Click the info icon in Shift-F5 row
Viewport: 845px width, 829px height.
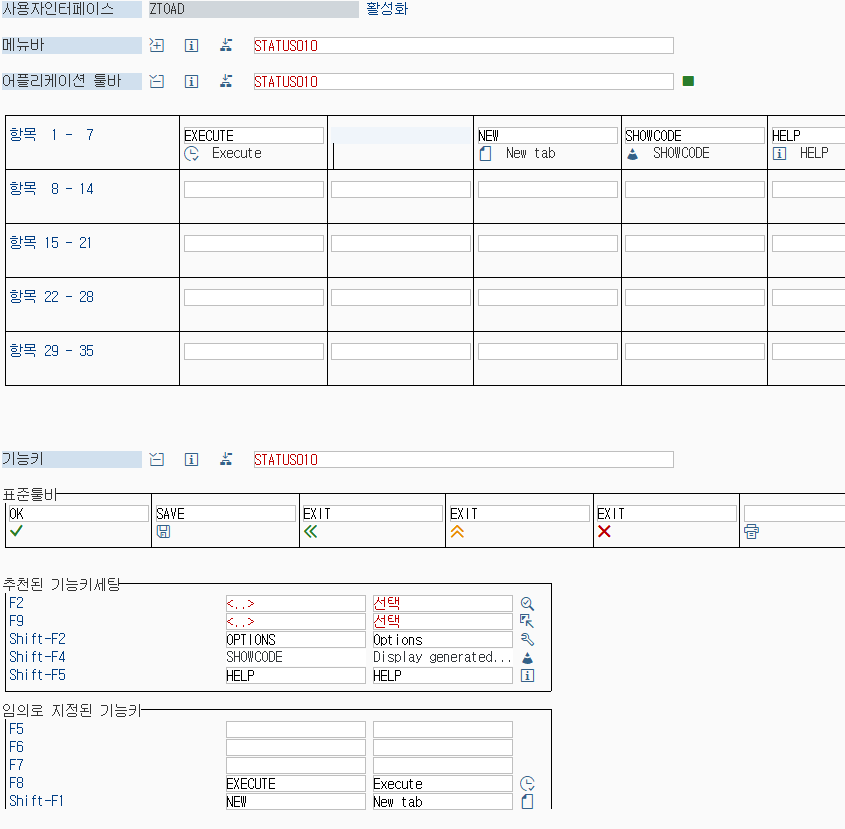[x=527, y=676]
